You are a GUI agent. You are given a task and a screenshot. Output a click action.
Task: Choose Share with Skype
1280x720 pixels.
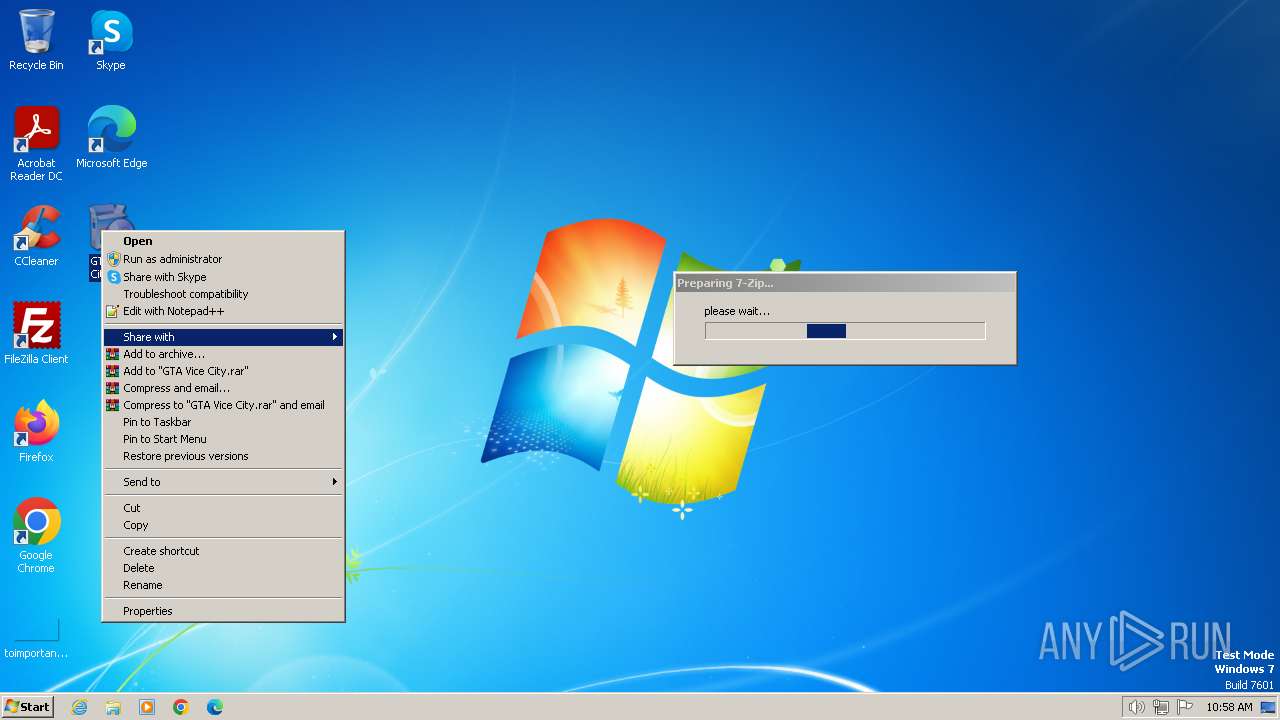[224, 277]
